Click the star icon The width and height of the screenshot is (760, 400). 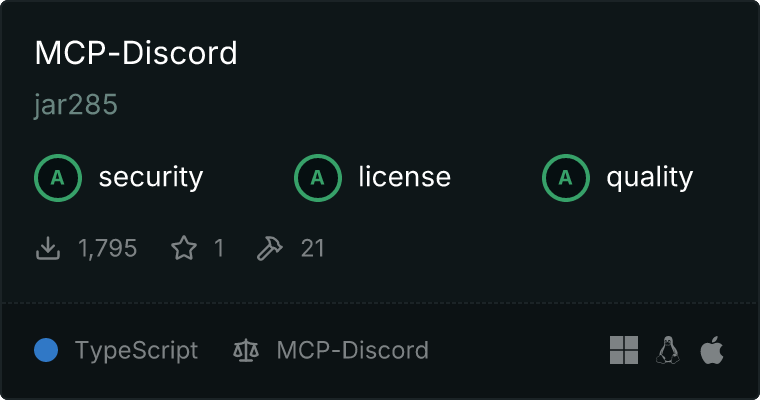point(184,248)
